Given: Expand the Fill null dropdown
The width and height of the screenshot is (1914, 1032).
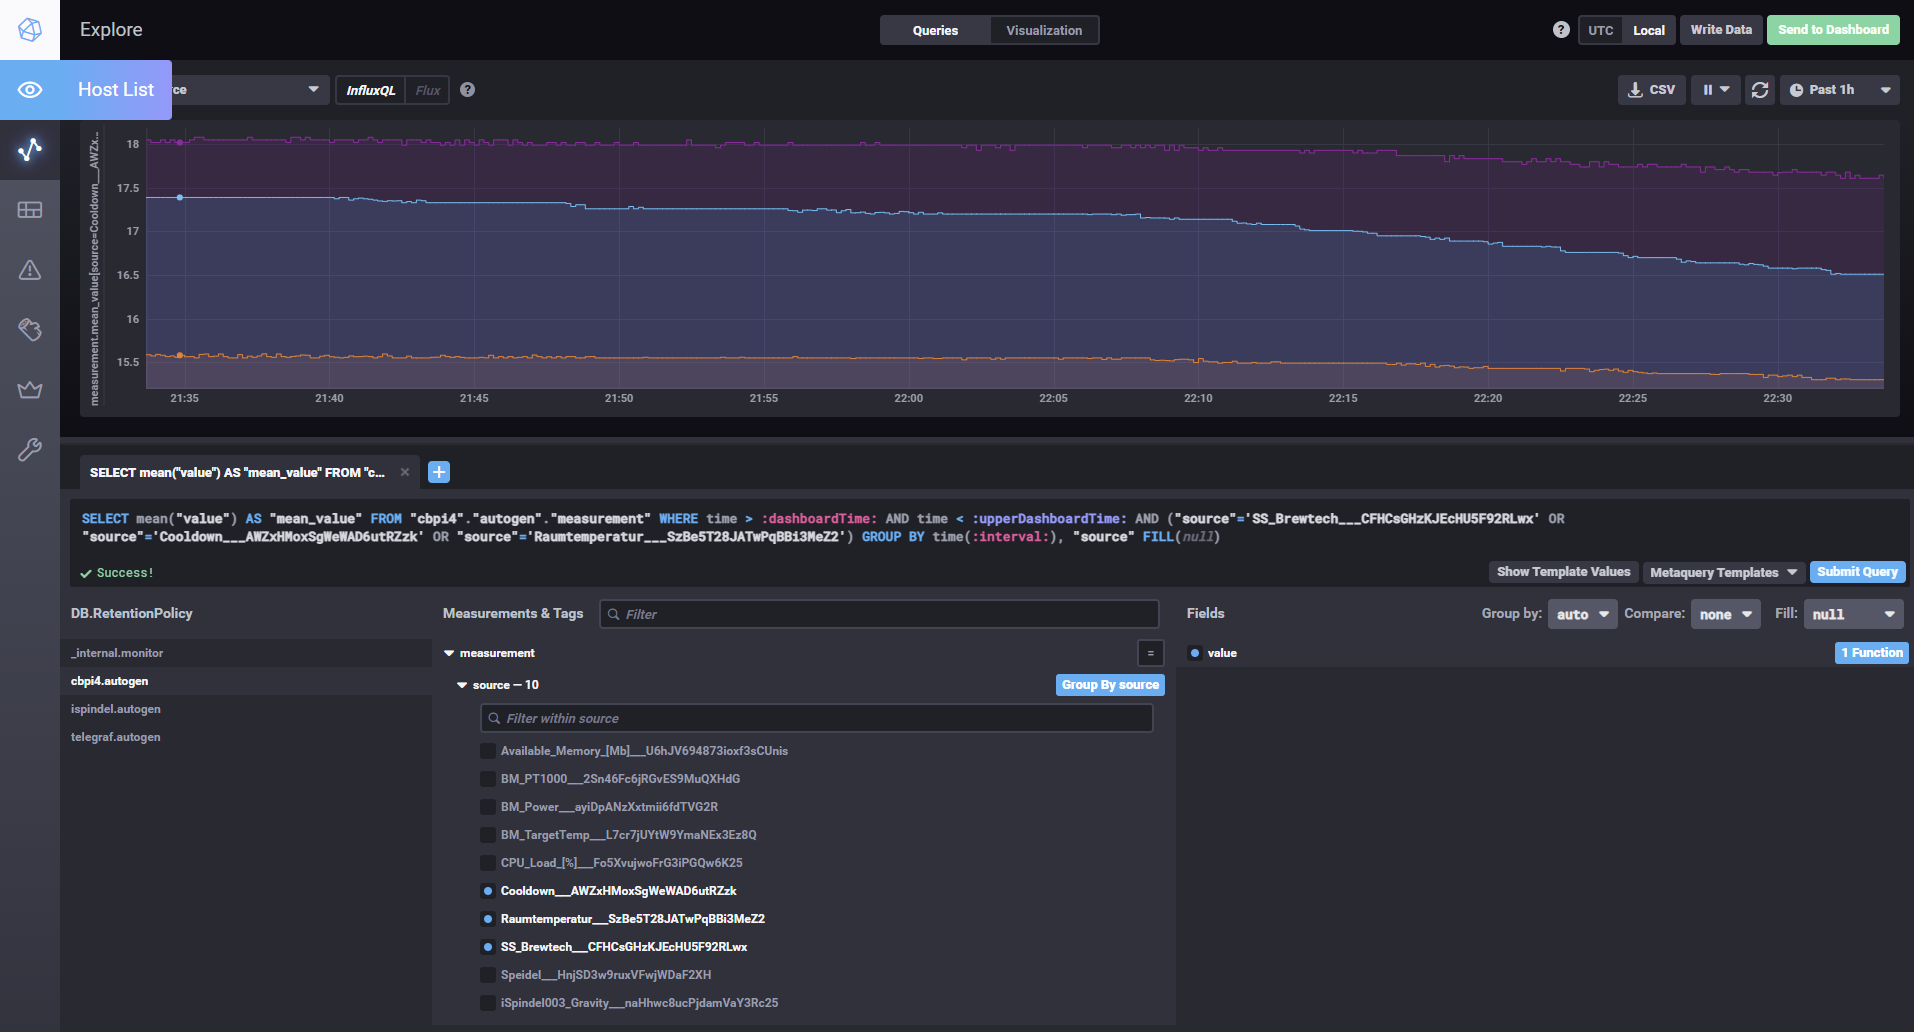Looking at the screenshot, I should 1853,614.
